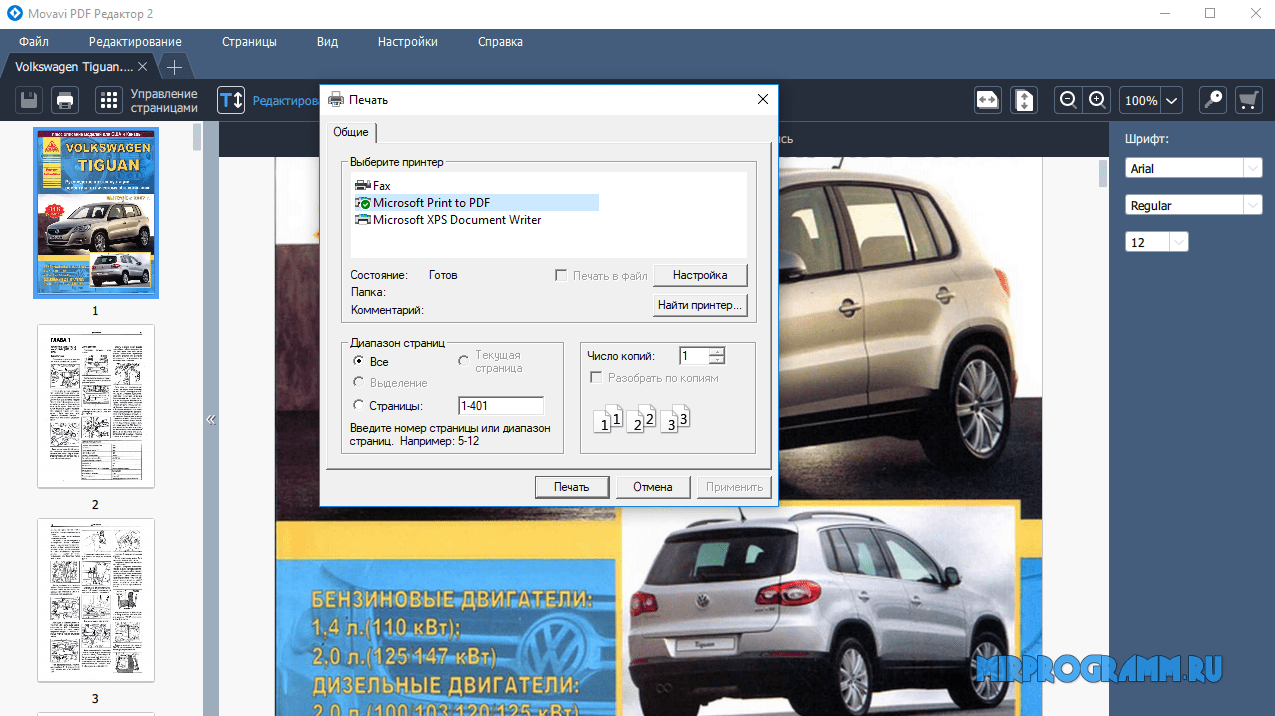
Task: Select the "Выделение" radio button
Action: 359,383
